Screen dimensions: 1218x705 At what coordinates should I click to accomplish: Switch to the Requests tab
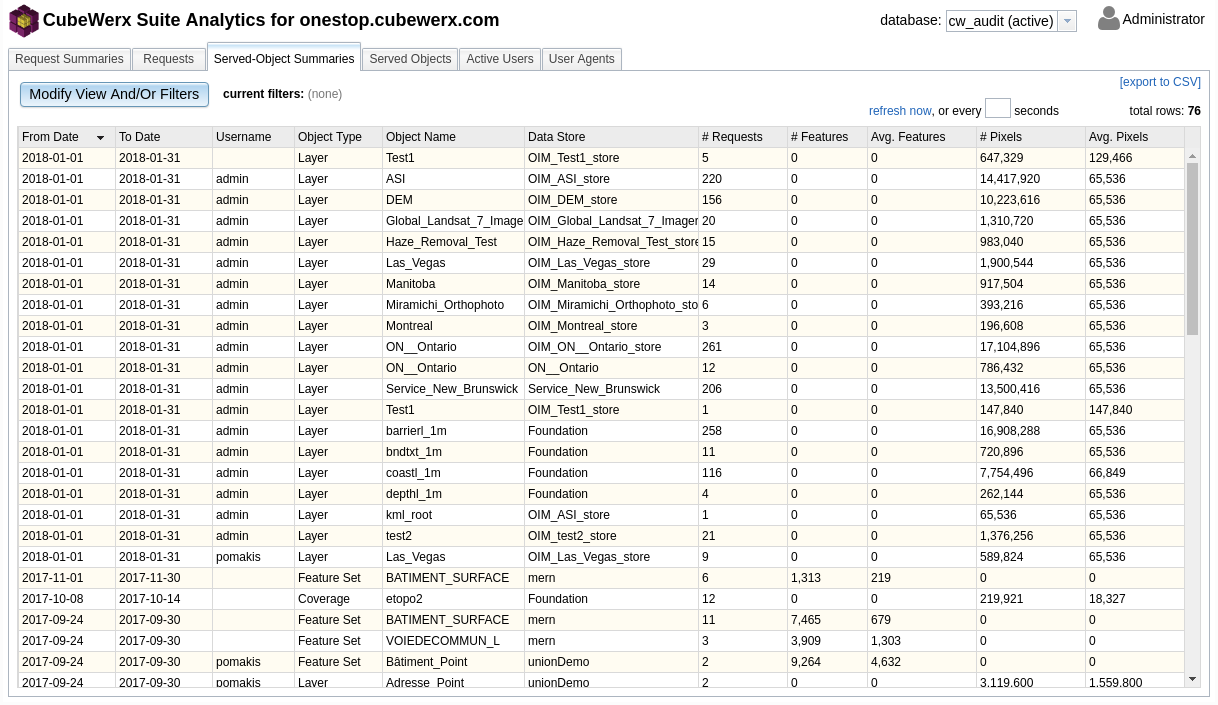click(x=168, y=59)
